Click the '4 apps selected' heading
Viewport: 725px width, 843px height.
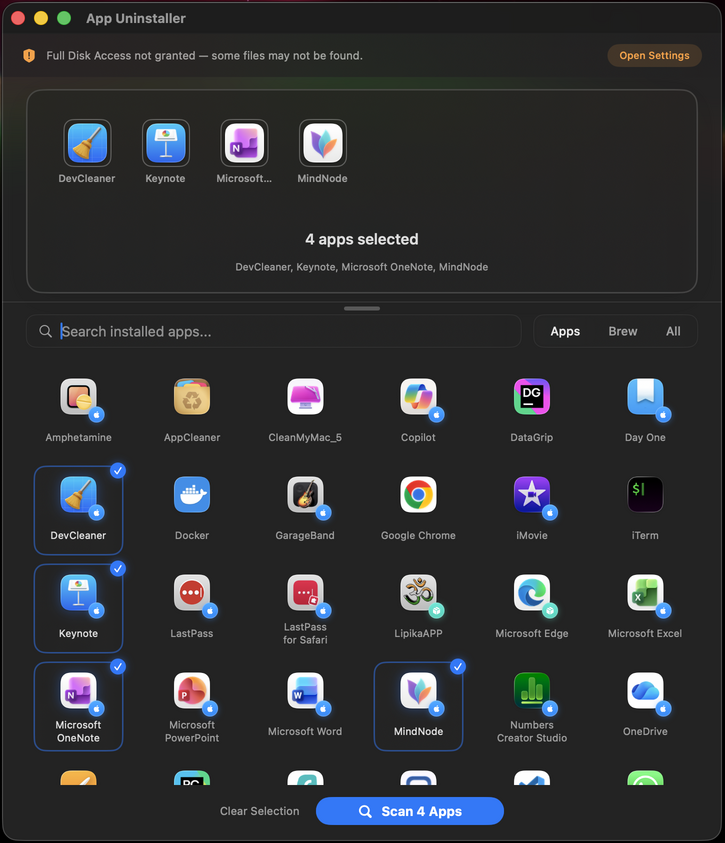[x=362, y=239]
